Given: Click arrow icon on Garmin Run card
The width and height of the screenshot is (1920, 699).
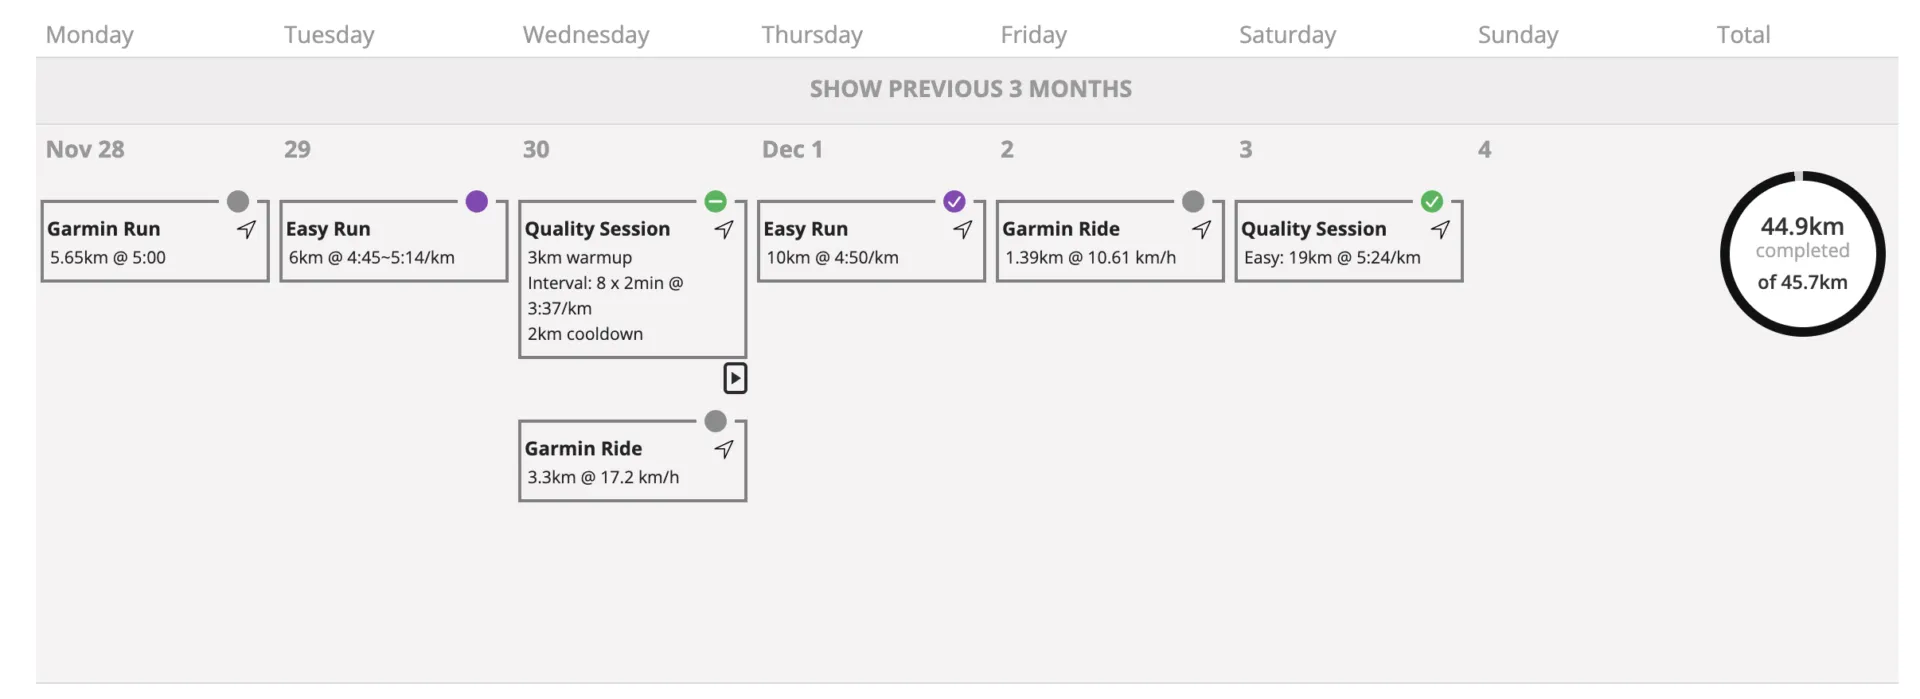Looking at the screenshot, I should (246, 229).
